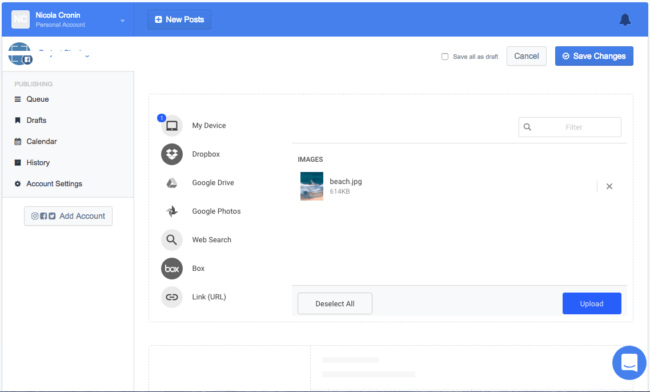Click the 614KB file size text
The height and width of the screenshot is (392, 650).
pyautogui.click(x=340, y=191)
